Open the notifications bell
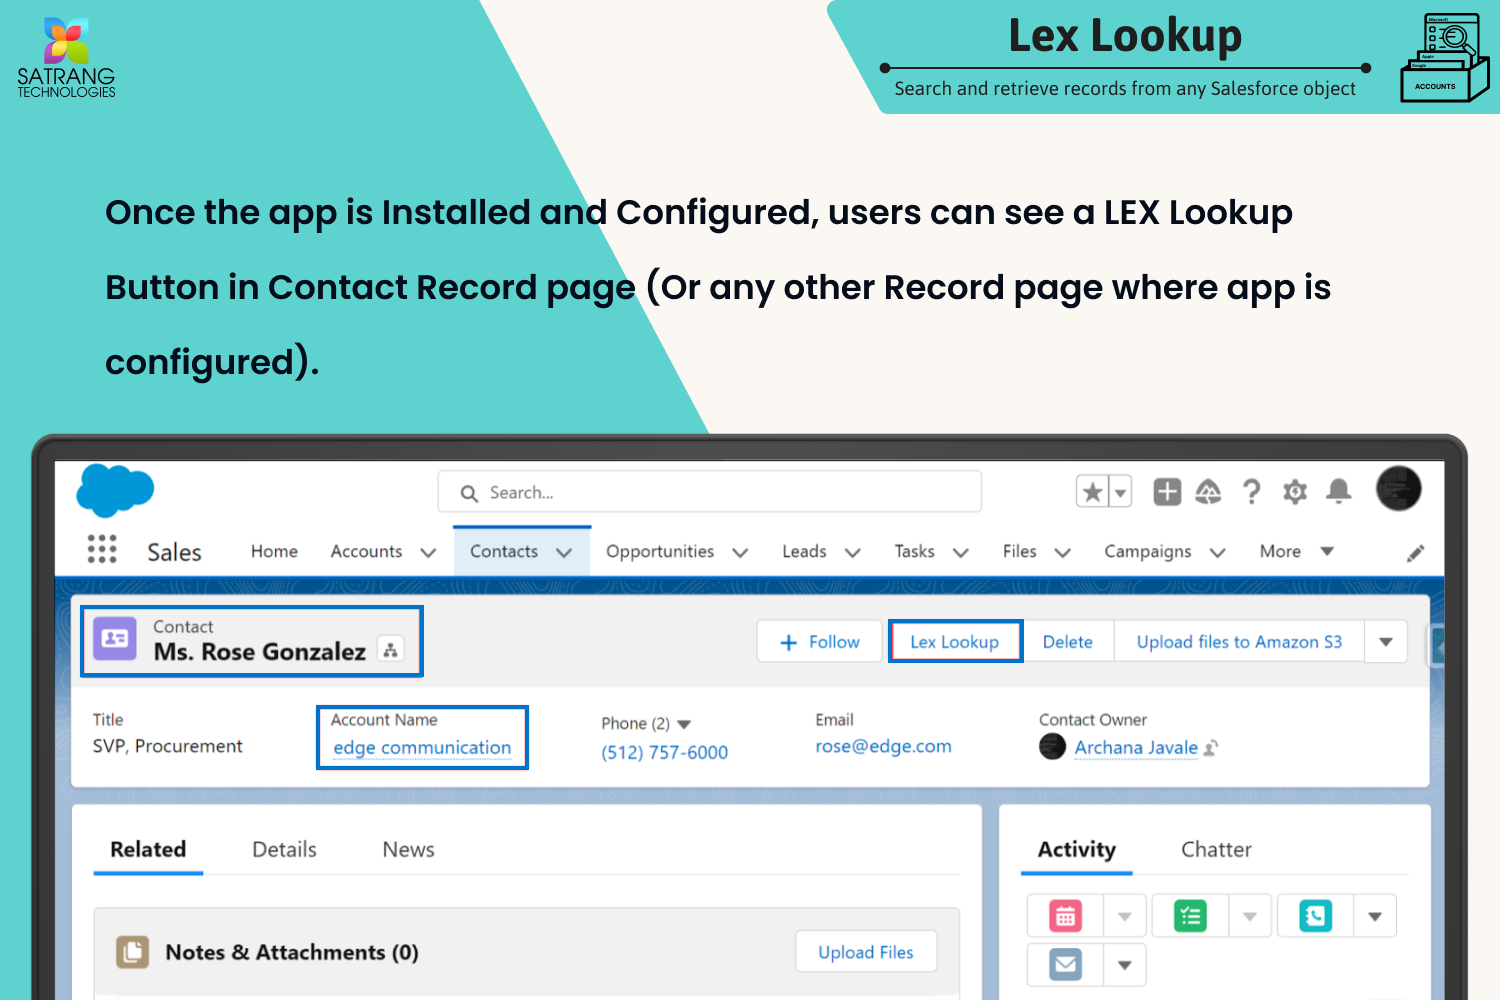The width and height of the screenshot is (1500, 1000). 1339,491
